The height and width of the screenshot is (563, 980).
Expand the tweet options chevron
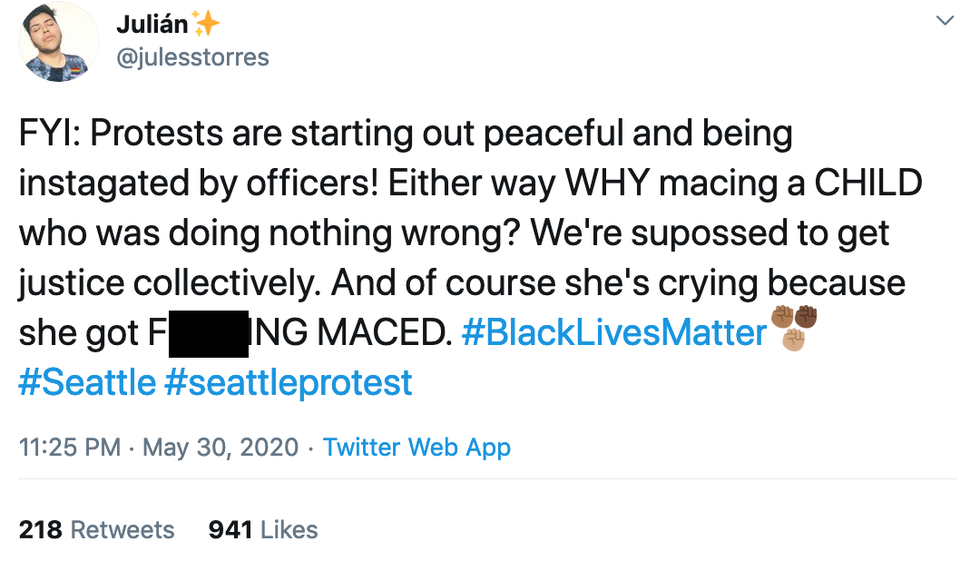[943, 21]
